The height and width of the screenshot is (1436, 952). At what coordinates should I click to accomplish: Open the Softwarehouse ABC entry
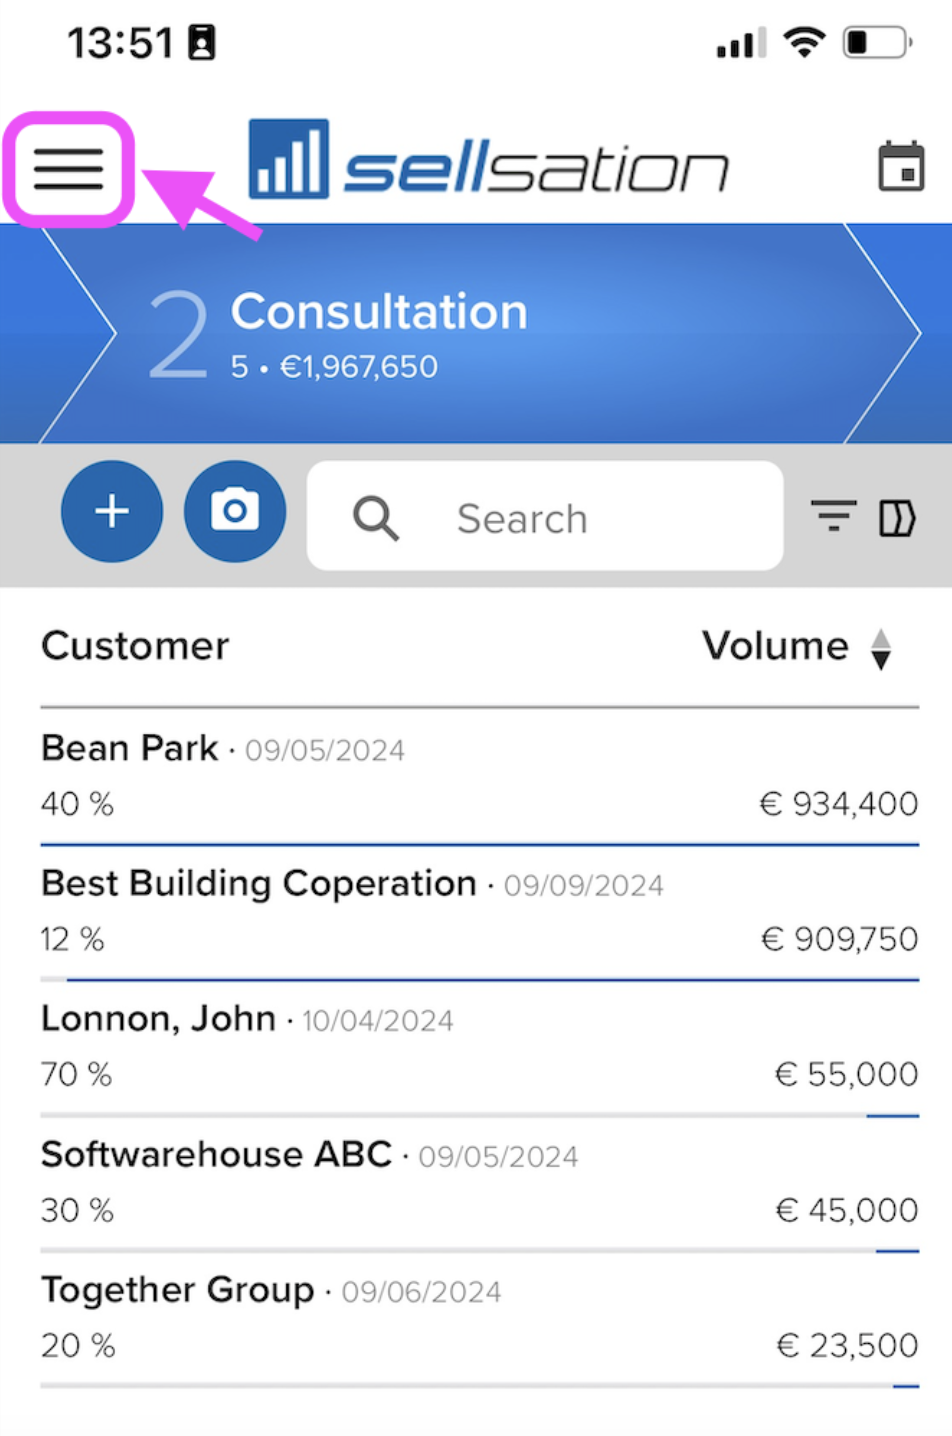(480, 1183)
